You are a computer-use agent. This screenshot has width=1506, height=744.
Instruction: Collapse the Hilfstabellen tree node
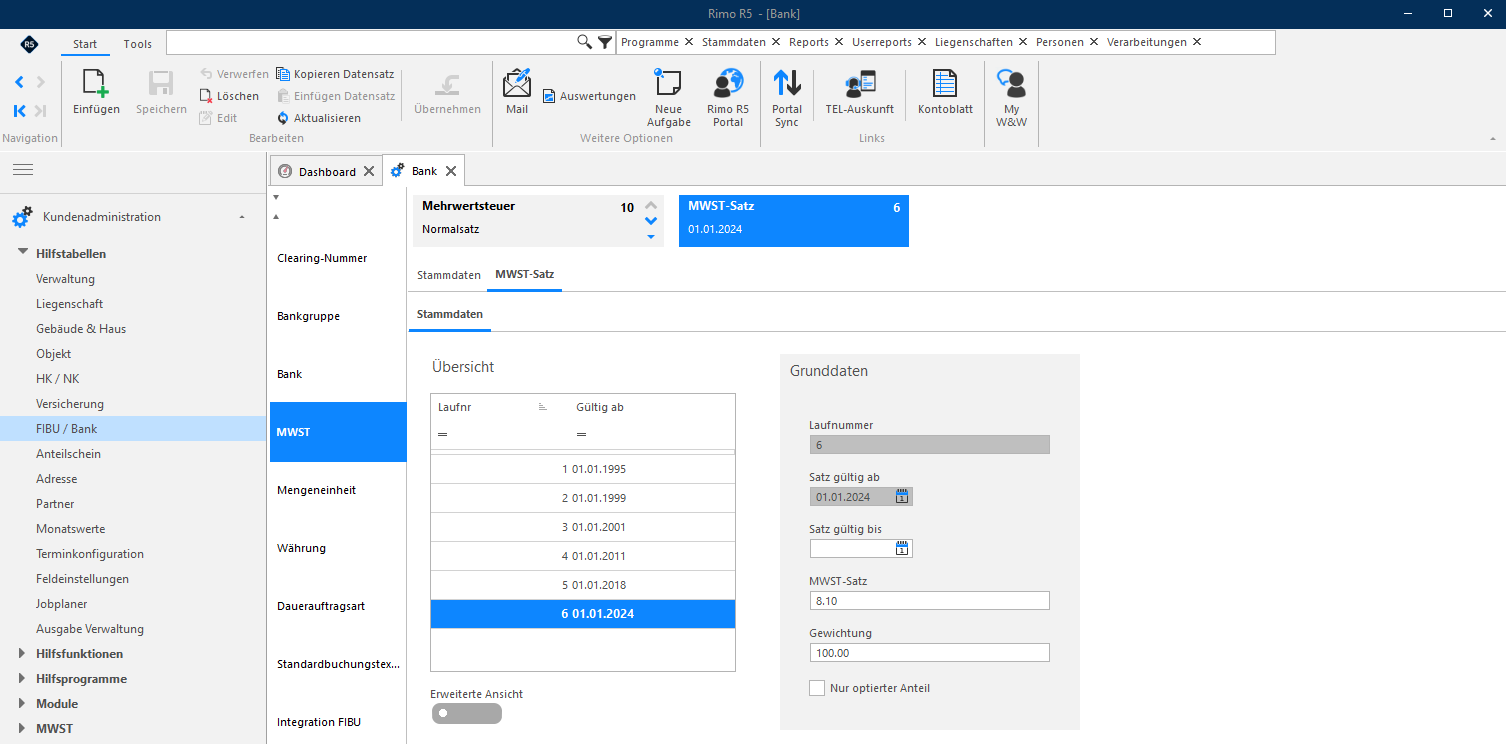[22, 254]
